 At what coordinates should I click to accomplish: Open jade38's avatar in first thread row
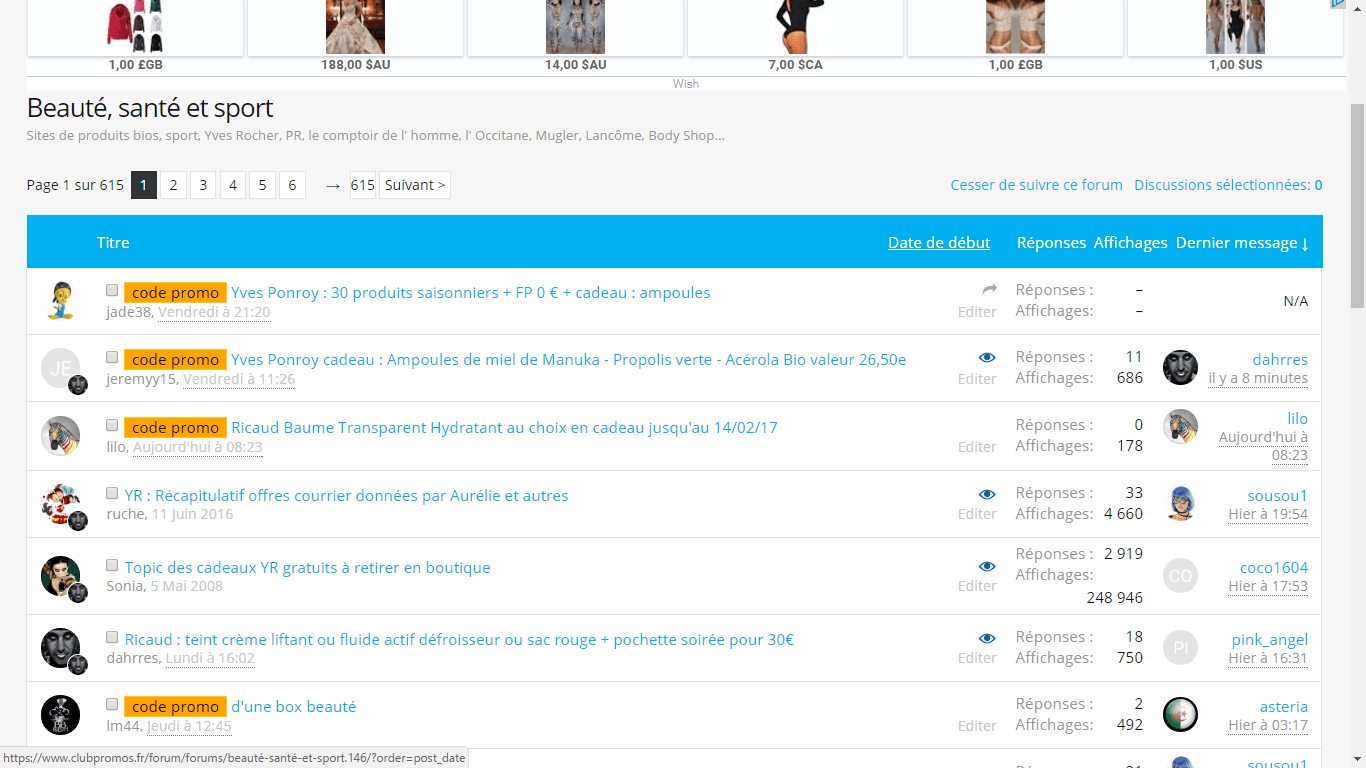(x=60, y=301)
